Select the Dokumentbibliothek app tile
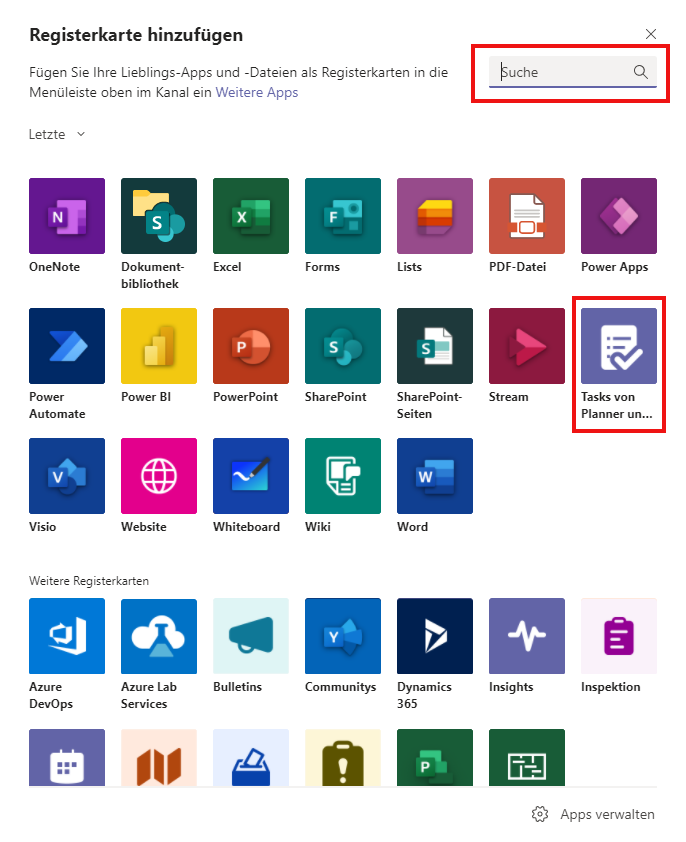The height and width of the screenshot is (842, 686). (158, 216)
